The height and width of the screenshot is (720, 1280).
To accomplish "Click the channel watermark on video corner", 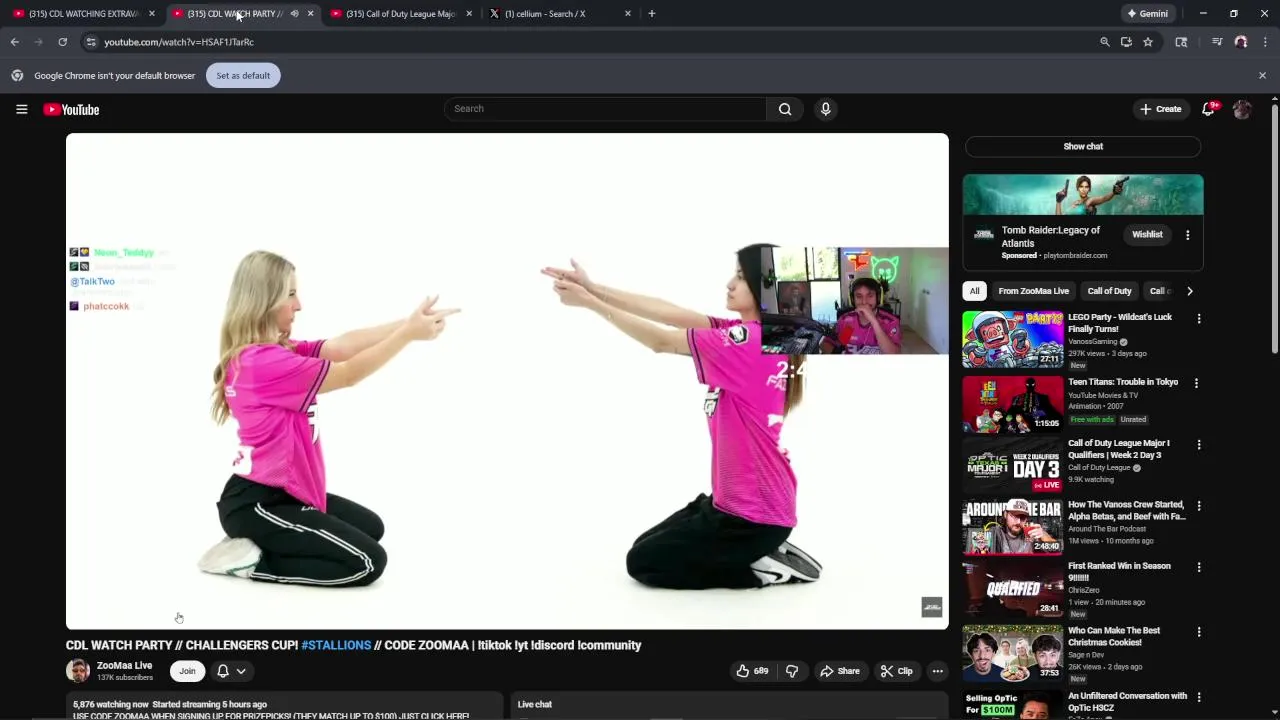I will [932, 607].
